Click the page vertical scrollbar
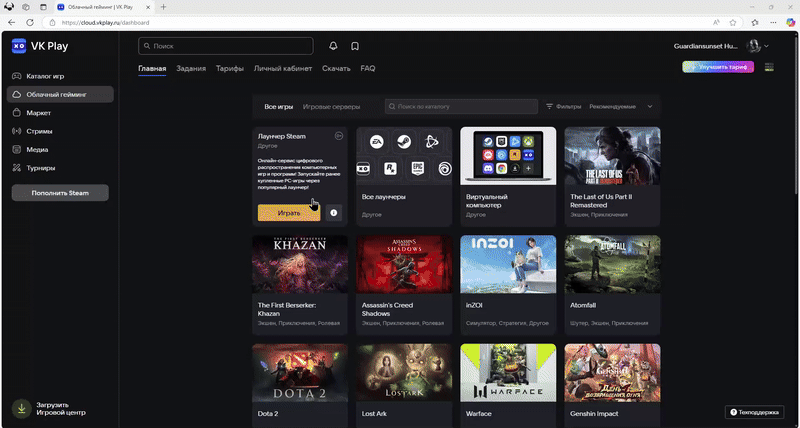Screen dimensions: 800x428 coord(797,115)
